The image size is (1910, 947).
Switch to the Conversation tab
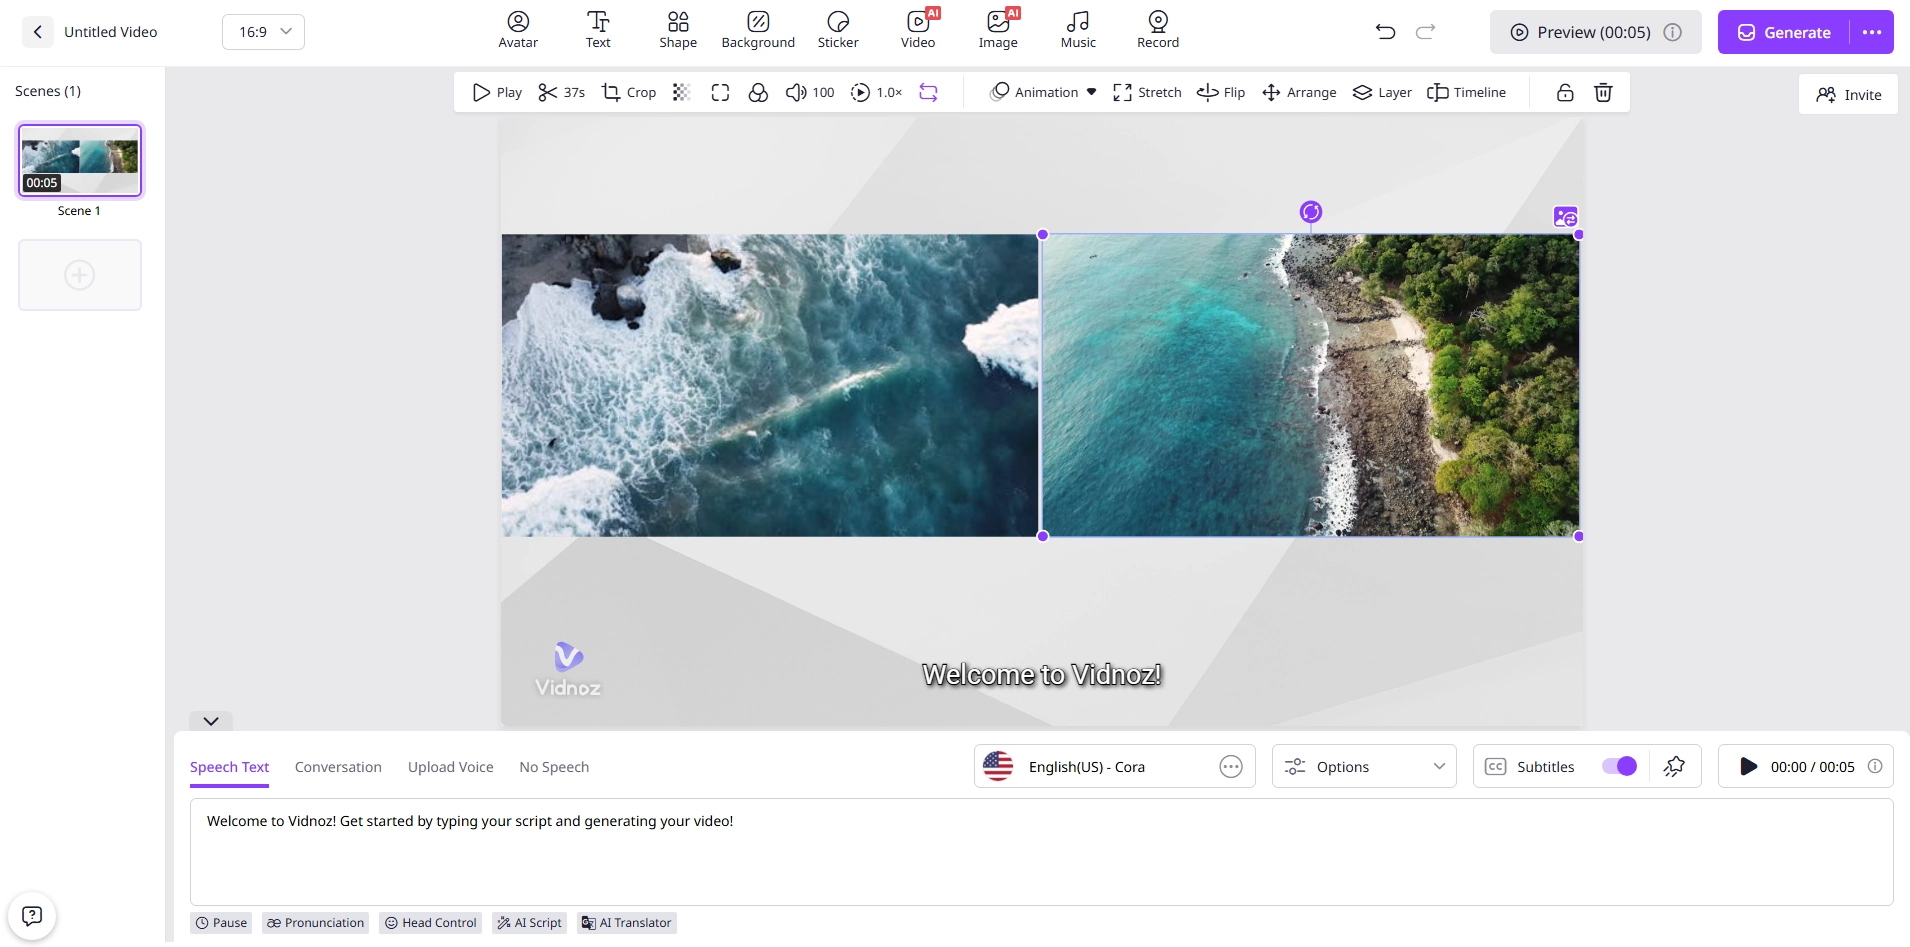point(337,767)
